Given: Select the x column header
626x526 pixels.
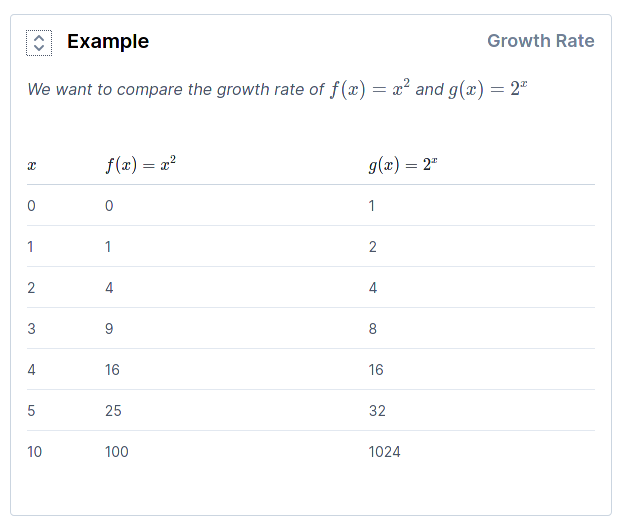Looking at the screenshot, I should click(32, 165).
